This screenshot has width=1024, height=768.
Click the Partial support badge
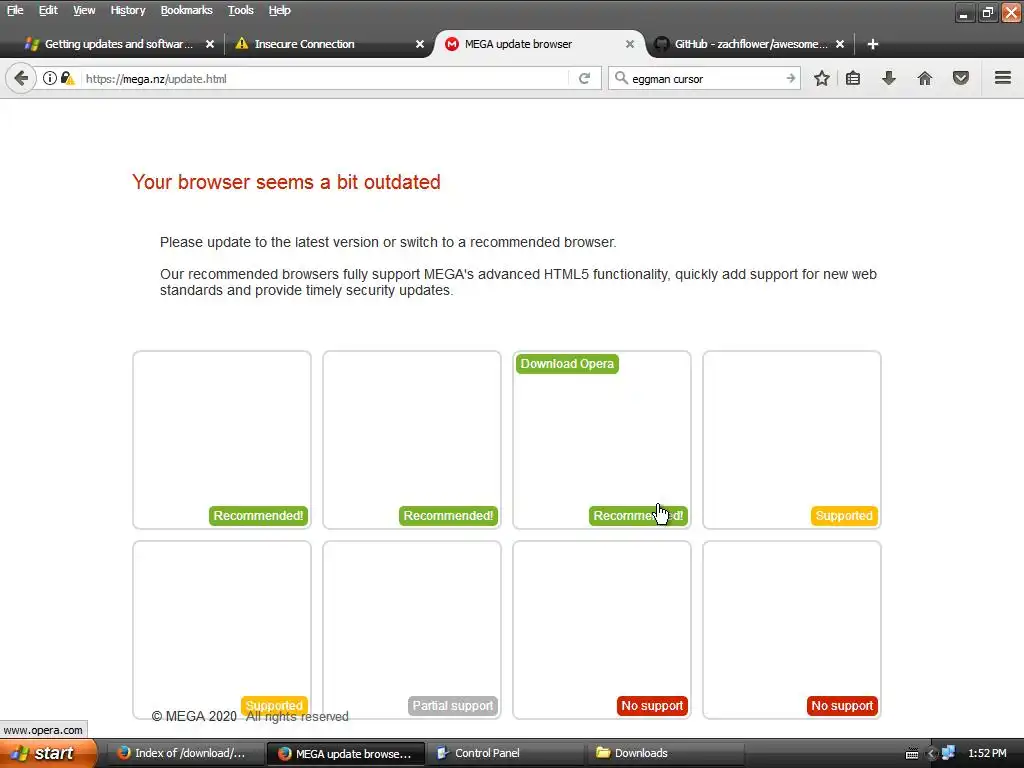point(453,706)
